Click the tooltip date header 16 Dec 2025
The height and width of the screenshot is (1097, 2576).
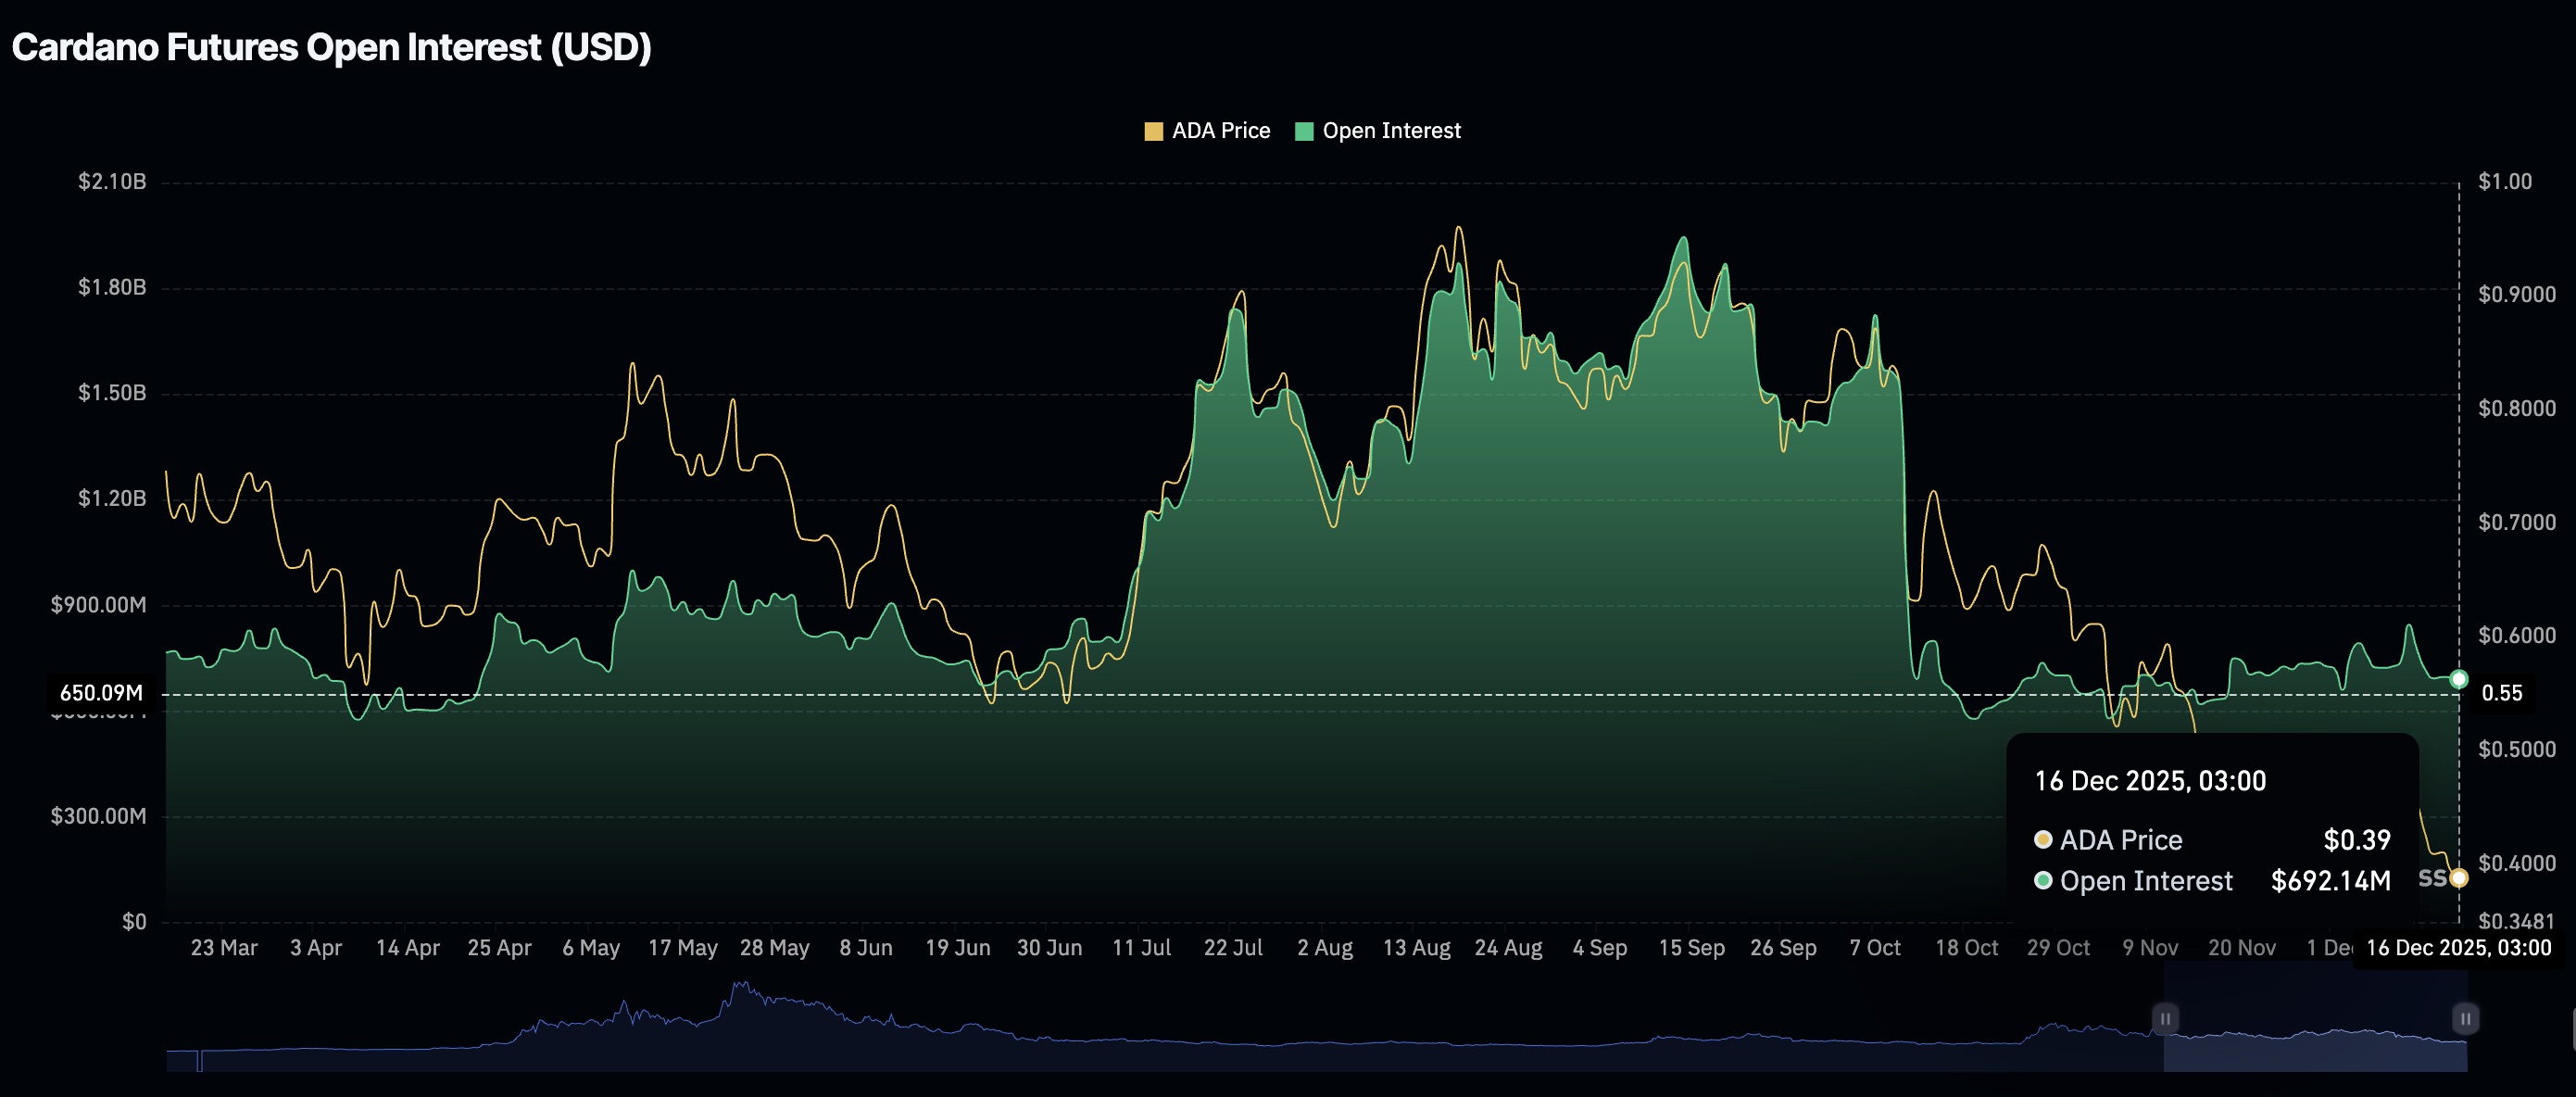pos(2150,781)
